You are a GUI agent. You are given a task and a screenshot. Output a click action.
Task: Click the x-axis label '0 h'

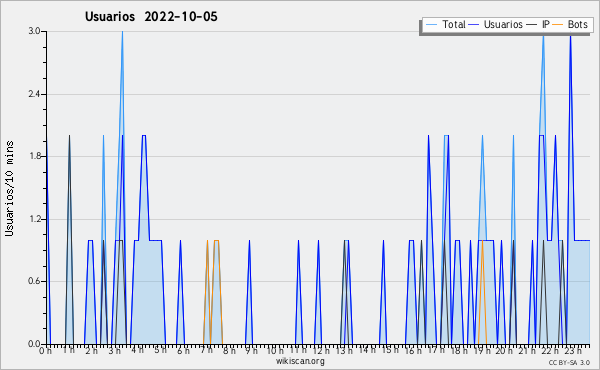tap(46, 350)
